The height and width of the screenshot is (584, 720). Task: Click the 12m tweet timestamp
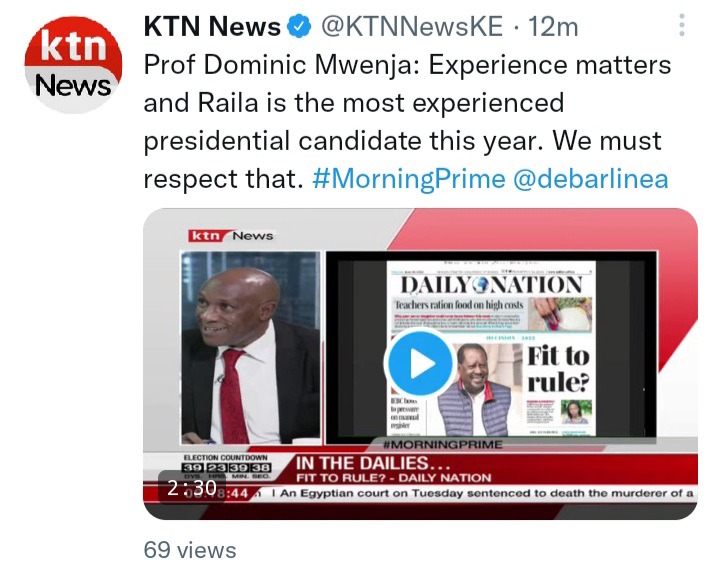click(553, 27)
